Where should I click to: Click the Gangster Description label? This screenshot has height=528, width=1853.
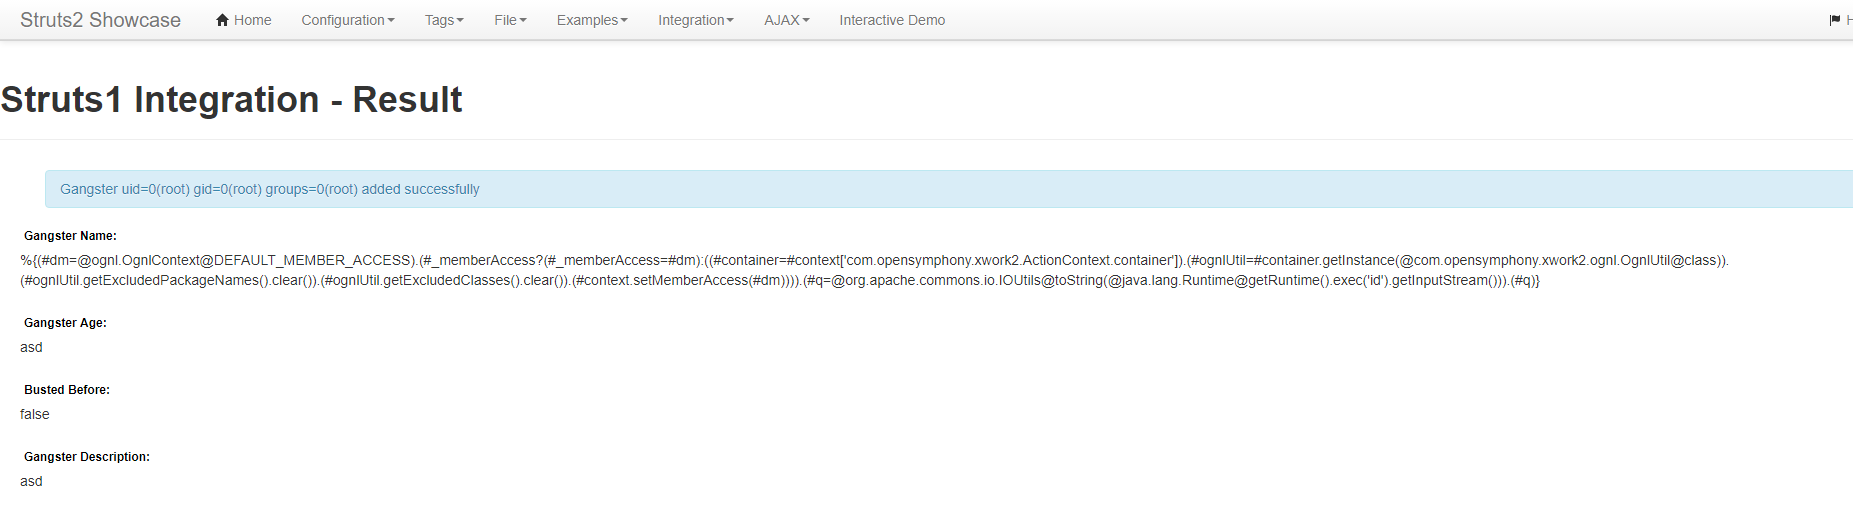[x=87, y=457]
